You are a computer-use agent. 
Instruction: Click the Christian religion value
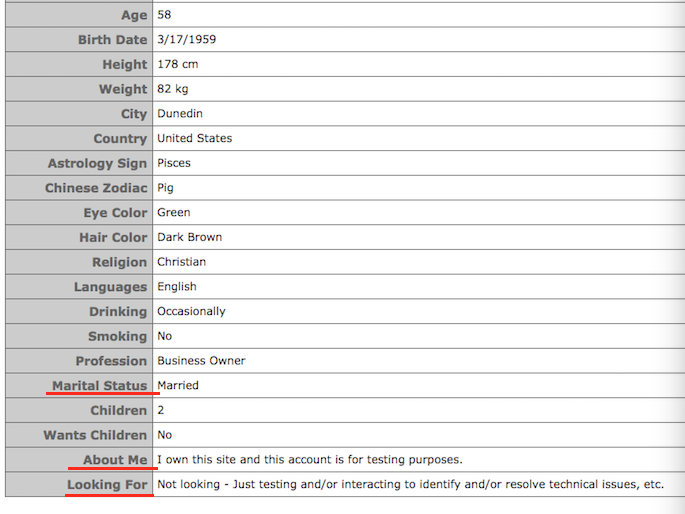tap(182, 262)
